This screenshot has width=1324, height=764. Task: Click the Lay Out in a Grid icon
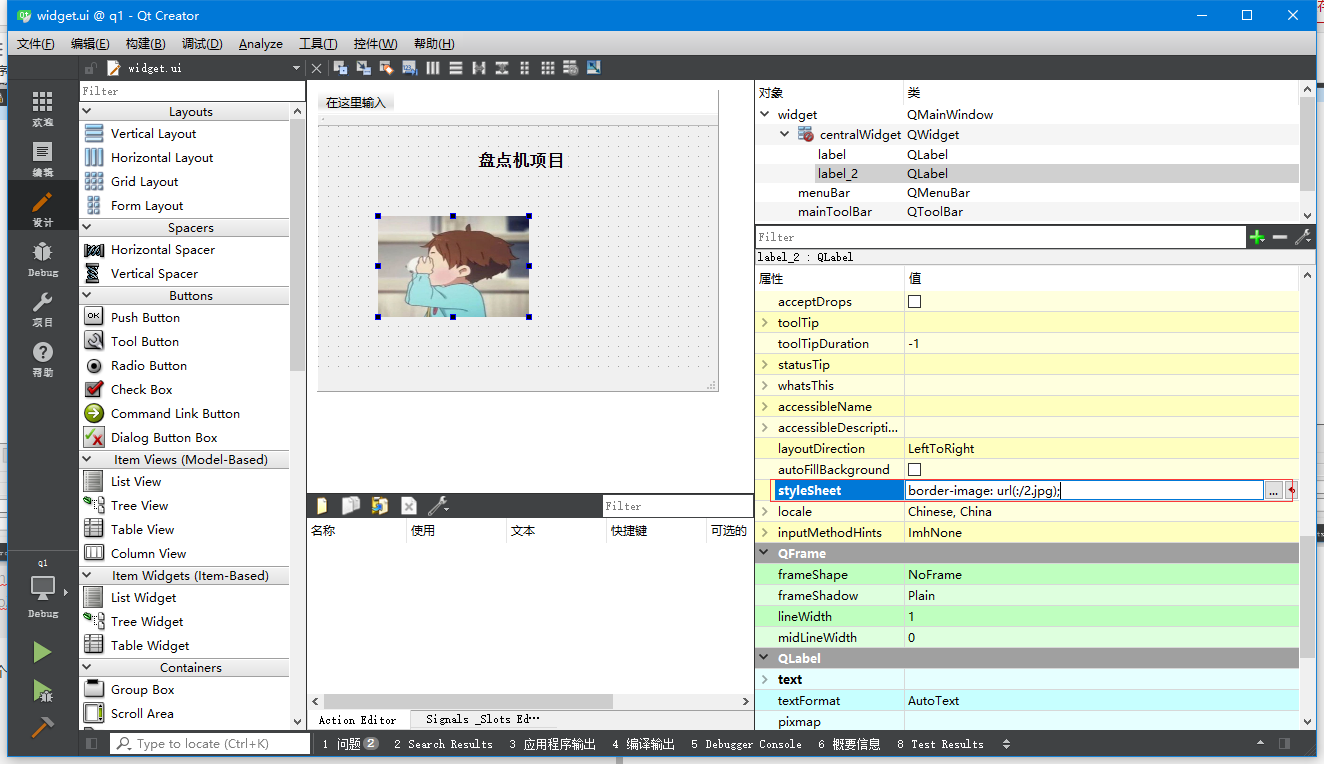point(547,67)
